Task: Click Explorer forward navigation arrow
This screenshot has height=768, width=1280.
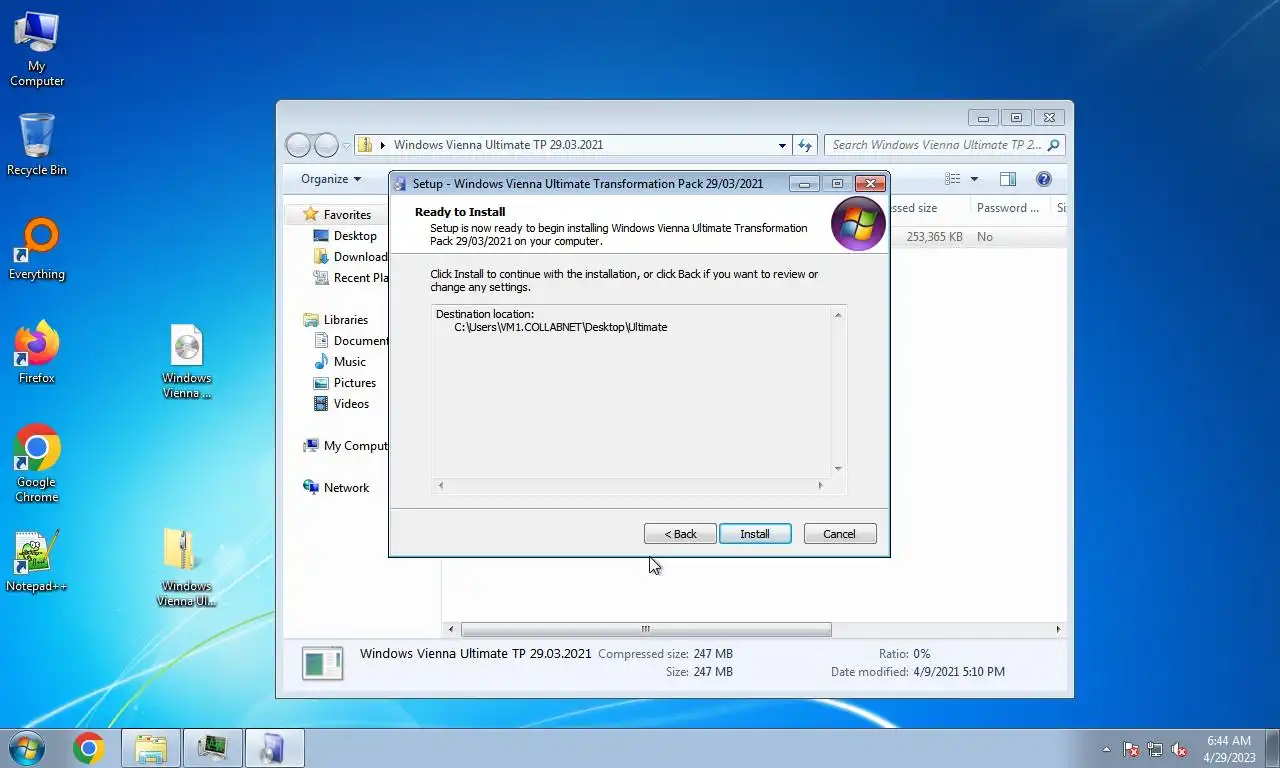Action: point(326,145)
